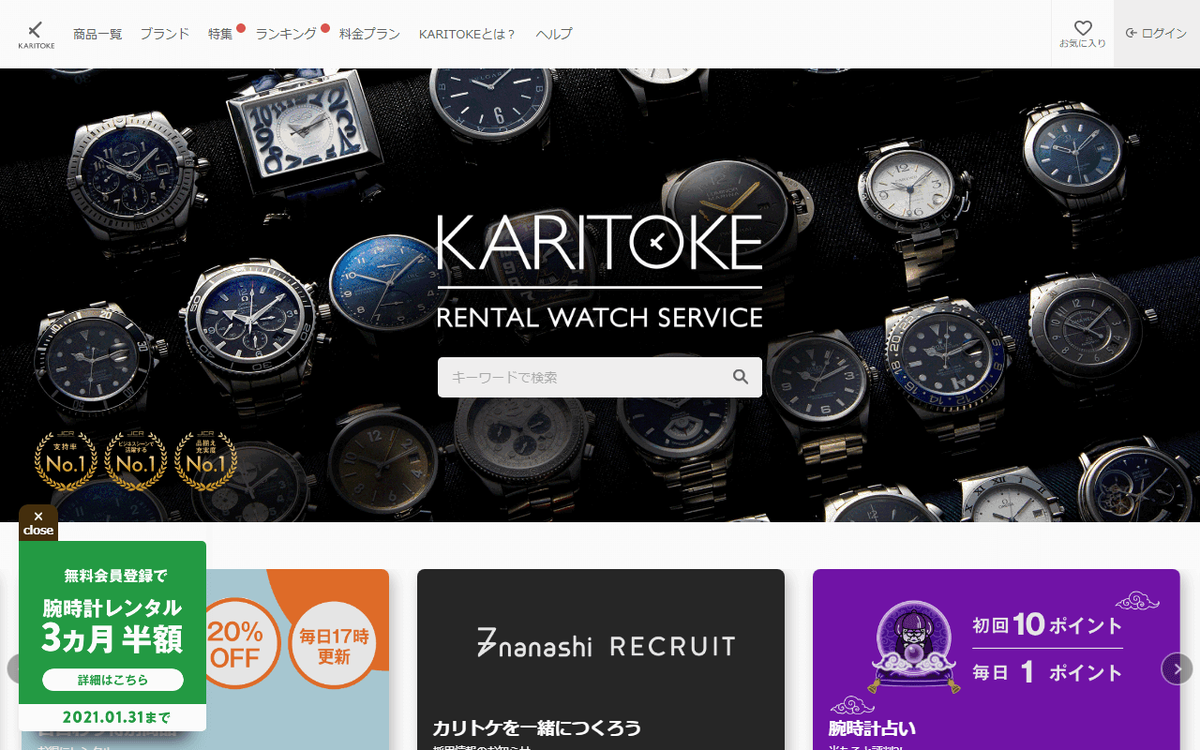Open the ブランド menu item
This screenshot has width=1200, height=750.
(x=164, y=34)
